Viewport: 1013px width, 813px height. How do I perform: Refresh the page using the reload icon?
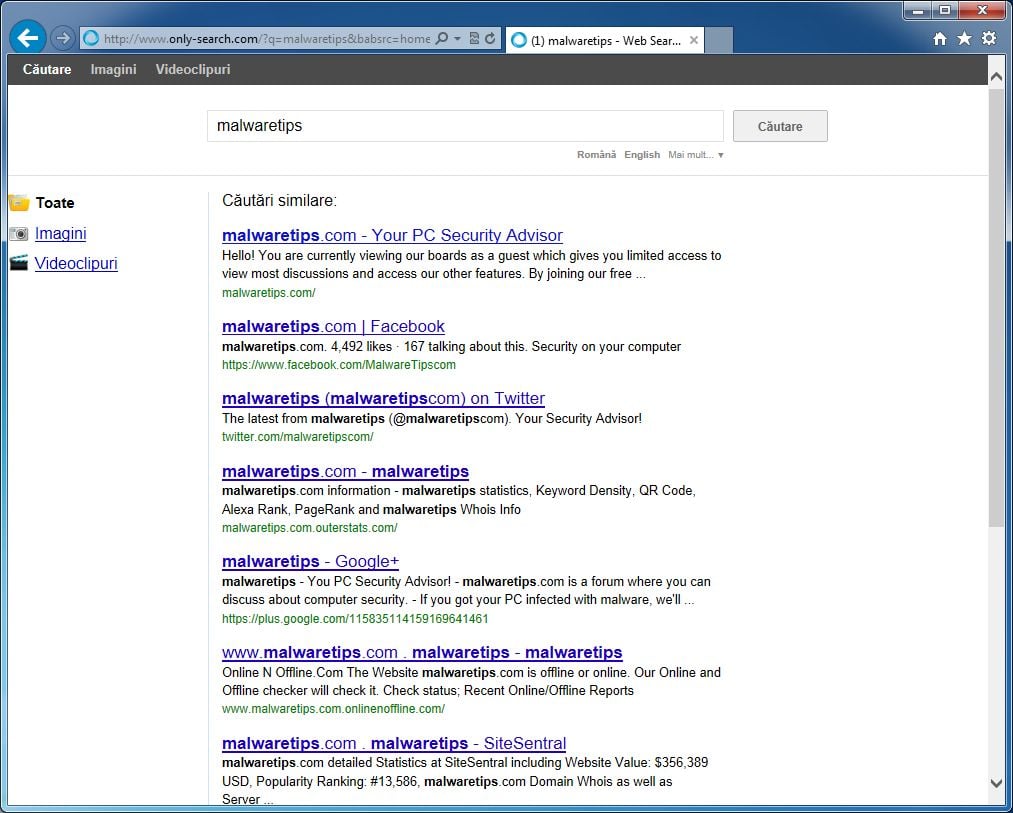489,38
